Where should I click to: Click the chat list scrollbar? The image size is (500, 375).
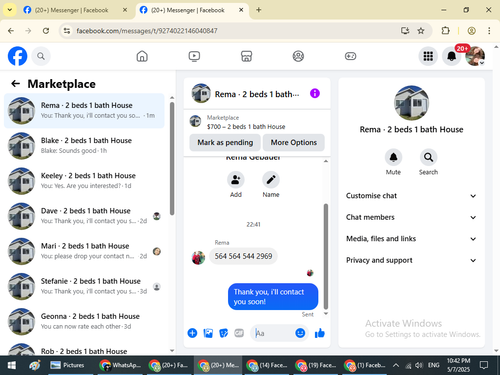(x=172, y=159)
